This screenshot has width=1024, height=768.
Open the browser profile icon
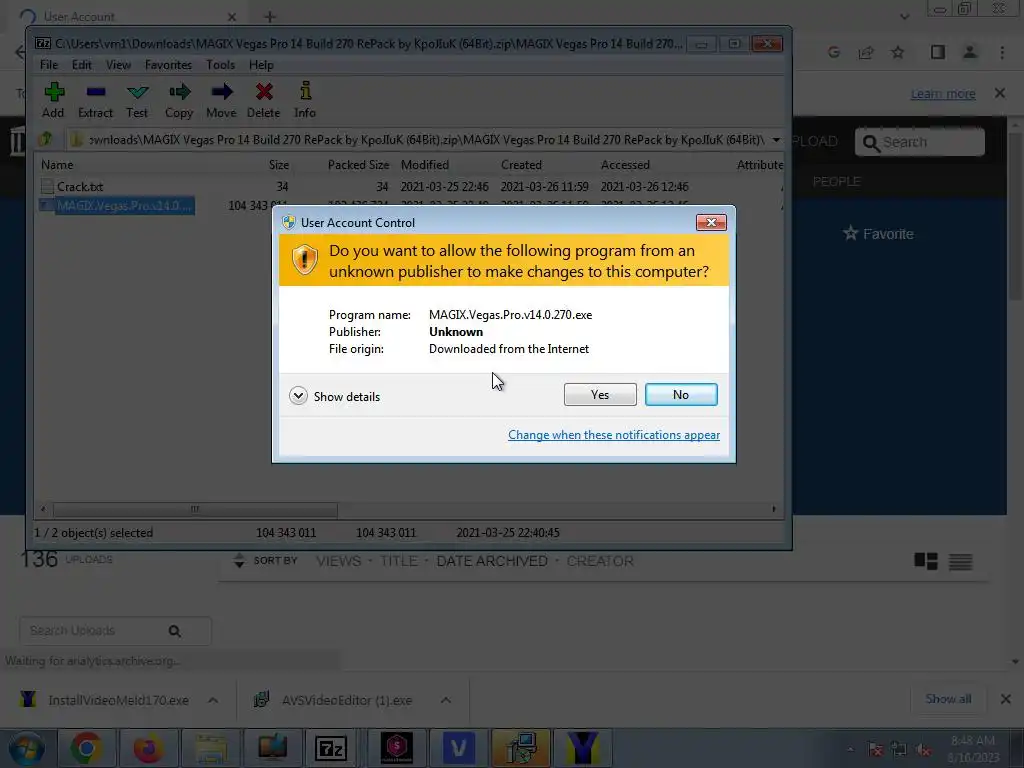click(970, 52)
